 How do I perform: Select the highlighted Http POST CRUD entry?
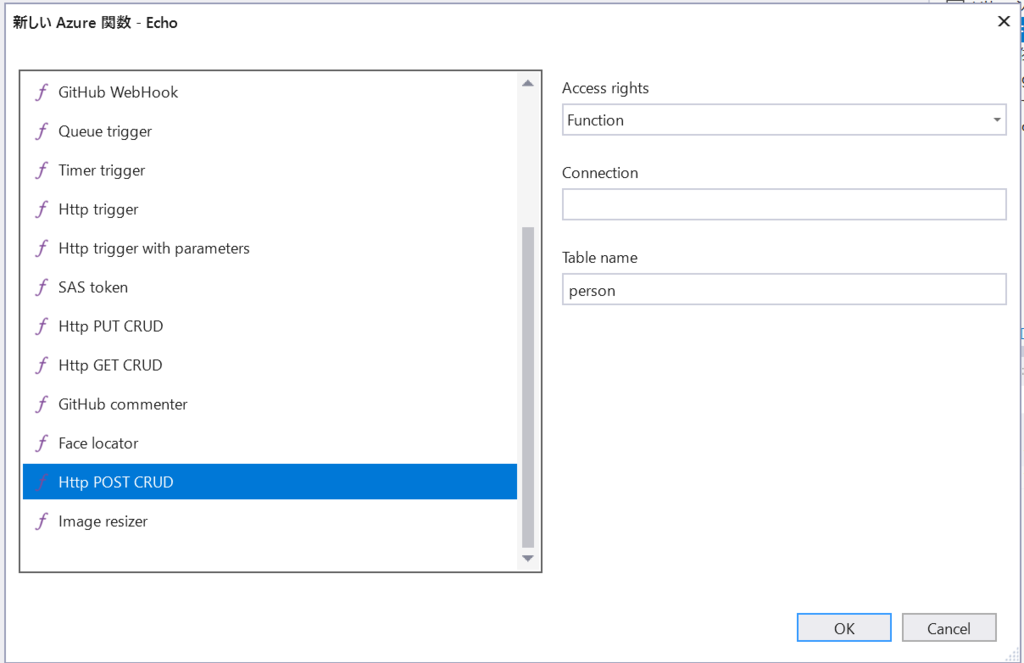[x=270, y=482]
